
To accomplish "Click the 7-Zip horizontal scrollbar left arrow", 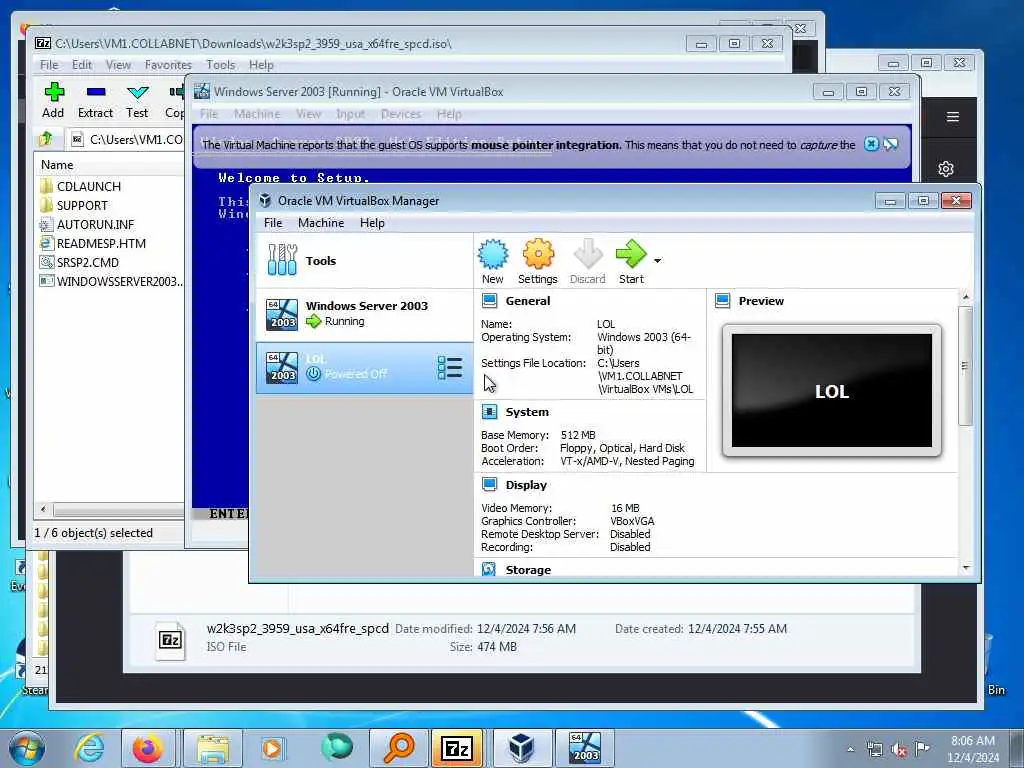I will 43,509.
